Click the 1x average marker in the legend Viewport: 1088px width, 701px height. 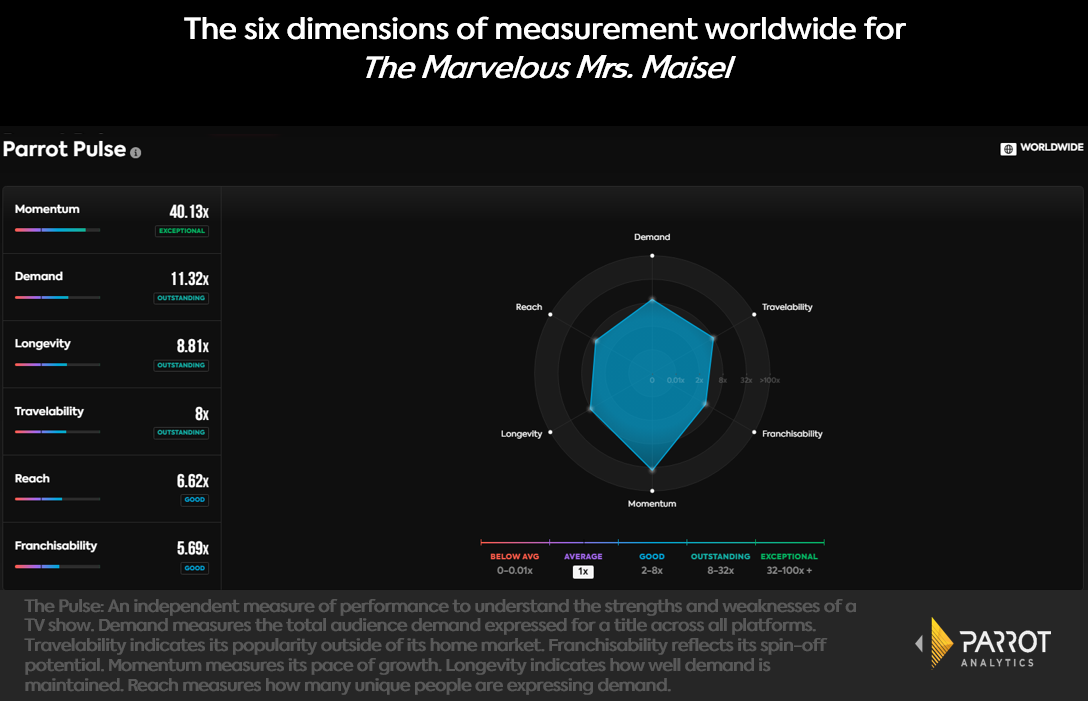coord(584,572)
